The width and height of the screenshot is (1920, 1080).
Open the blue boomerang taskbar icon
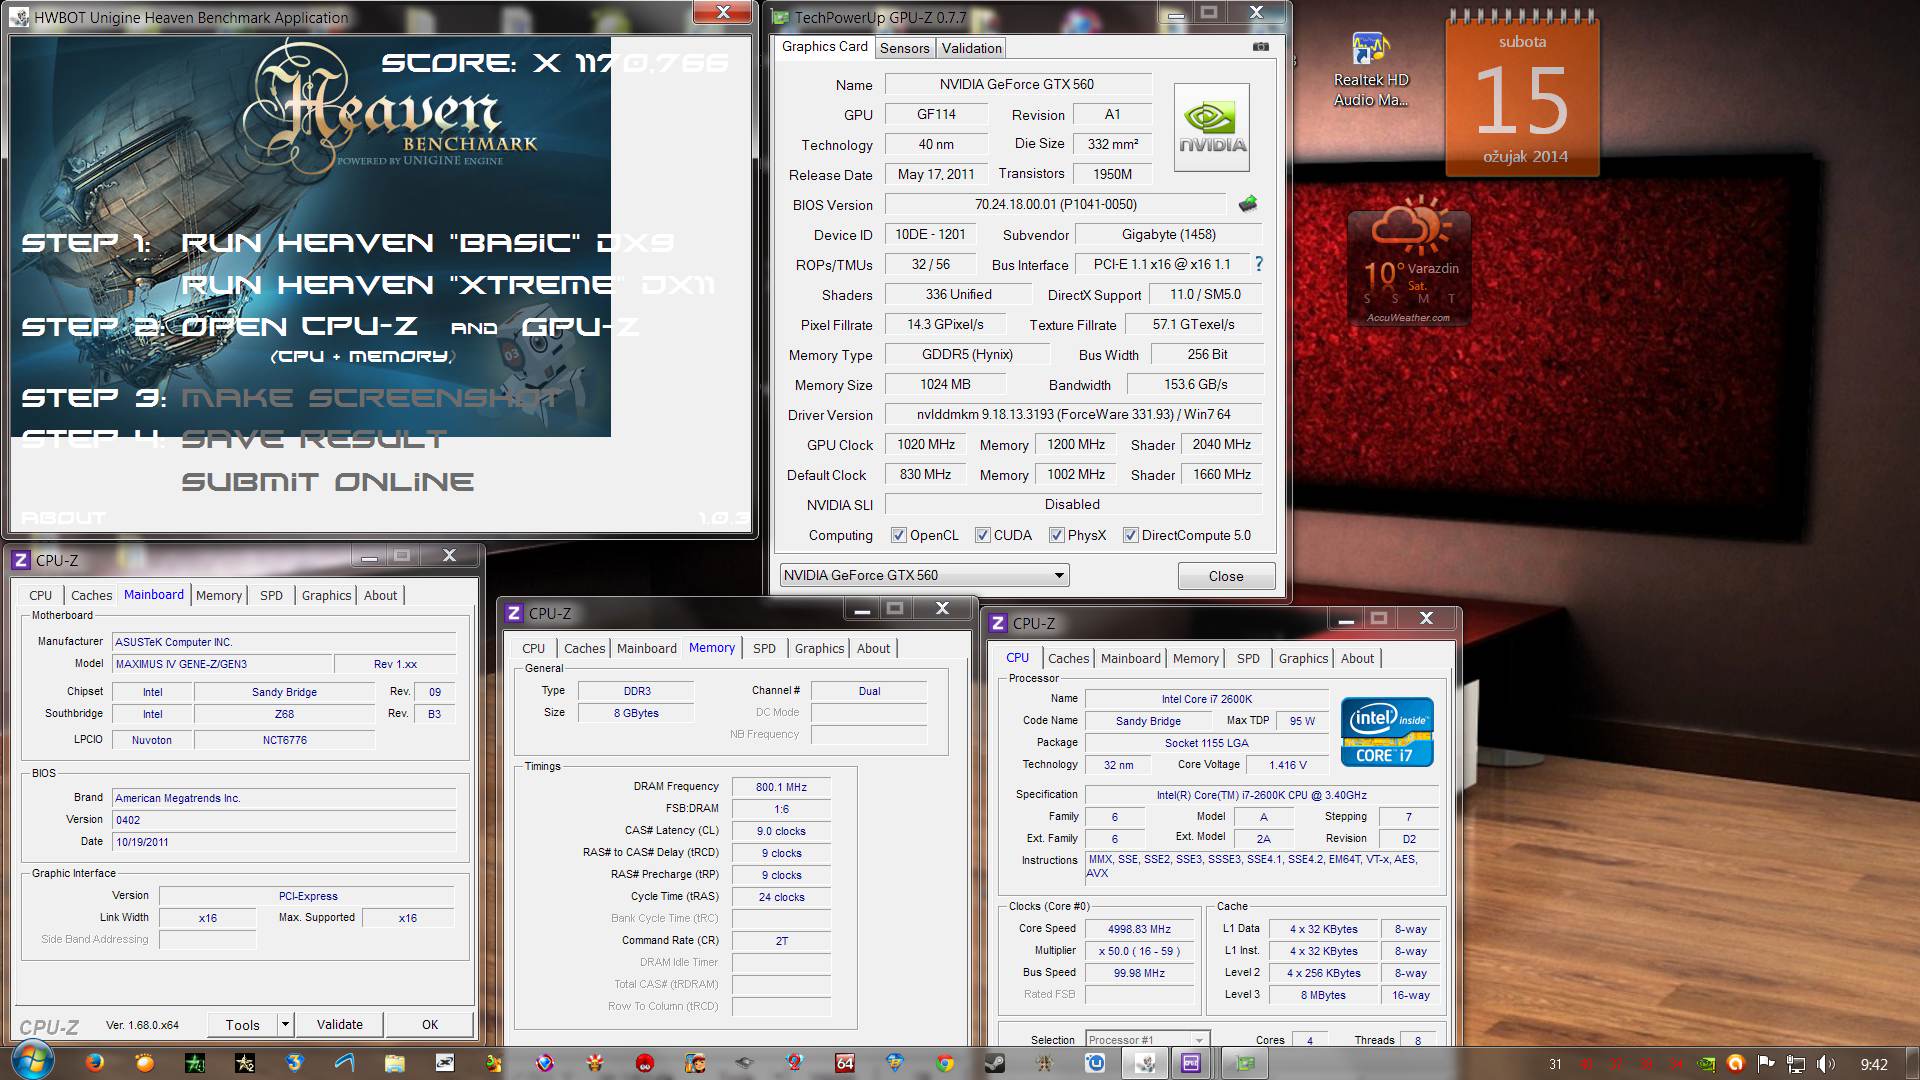tap(345, 1062)
